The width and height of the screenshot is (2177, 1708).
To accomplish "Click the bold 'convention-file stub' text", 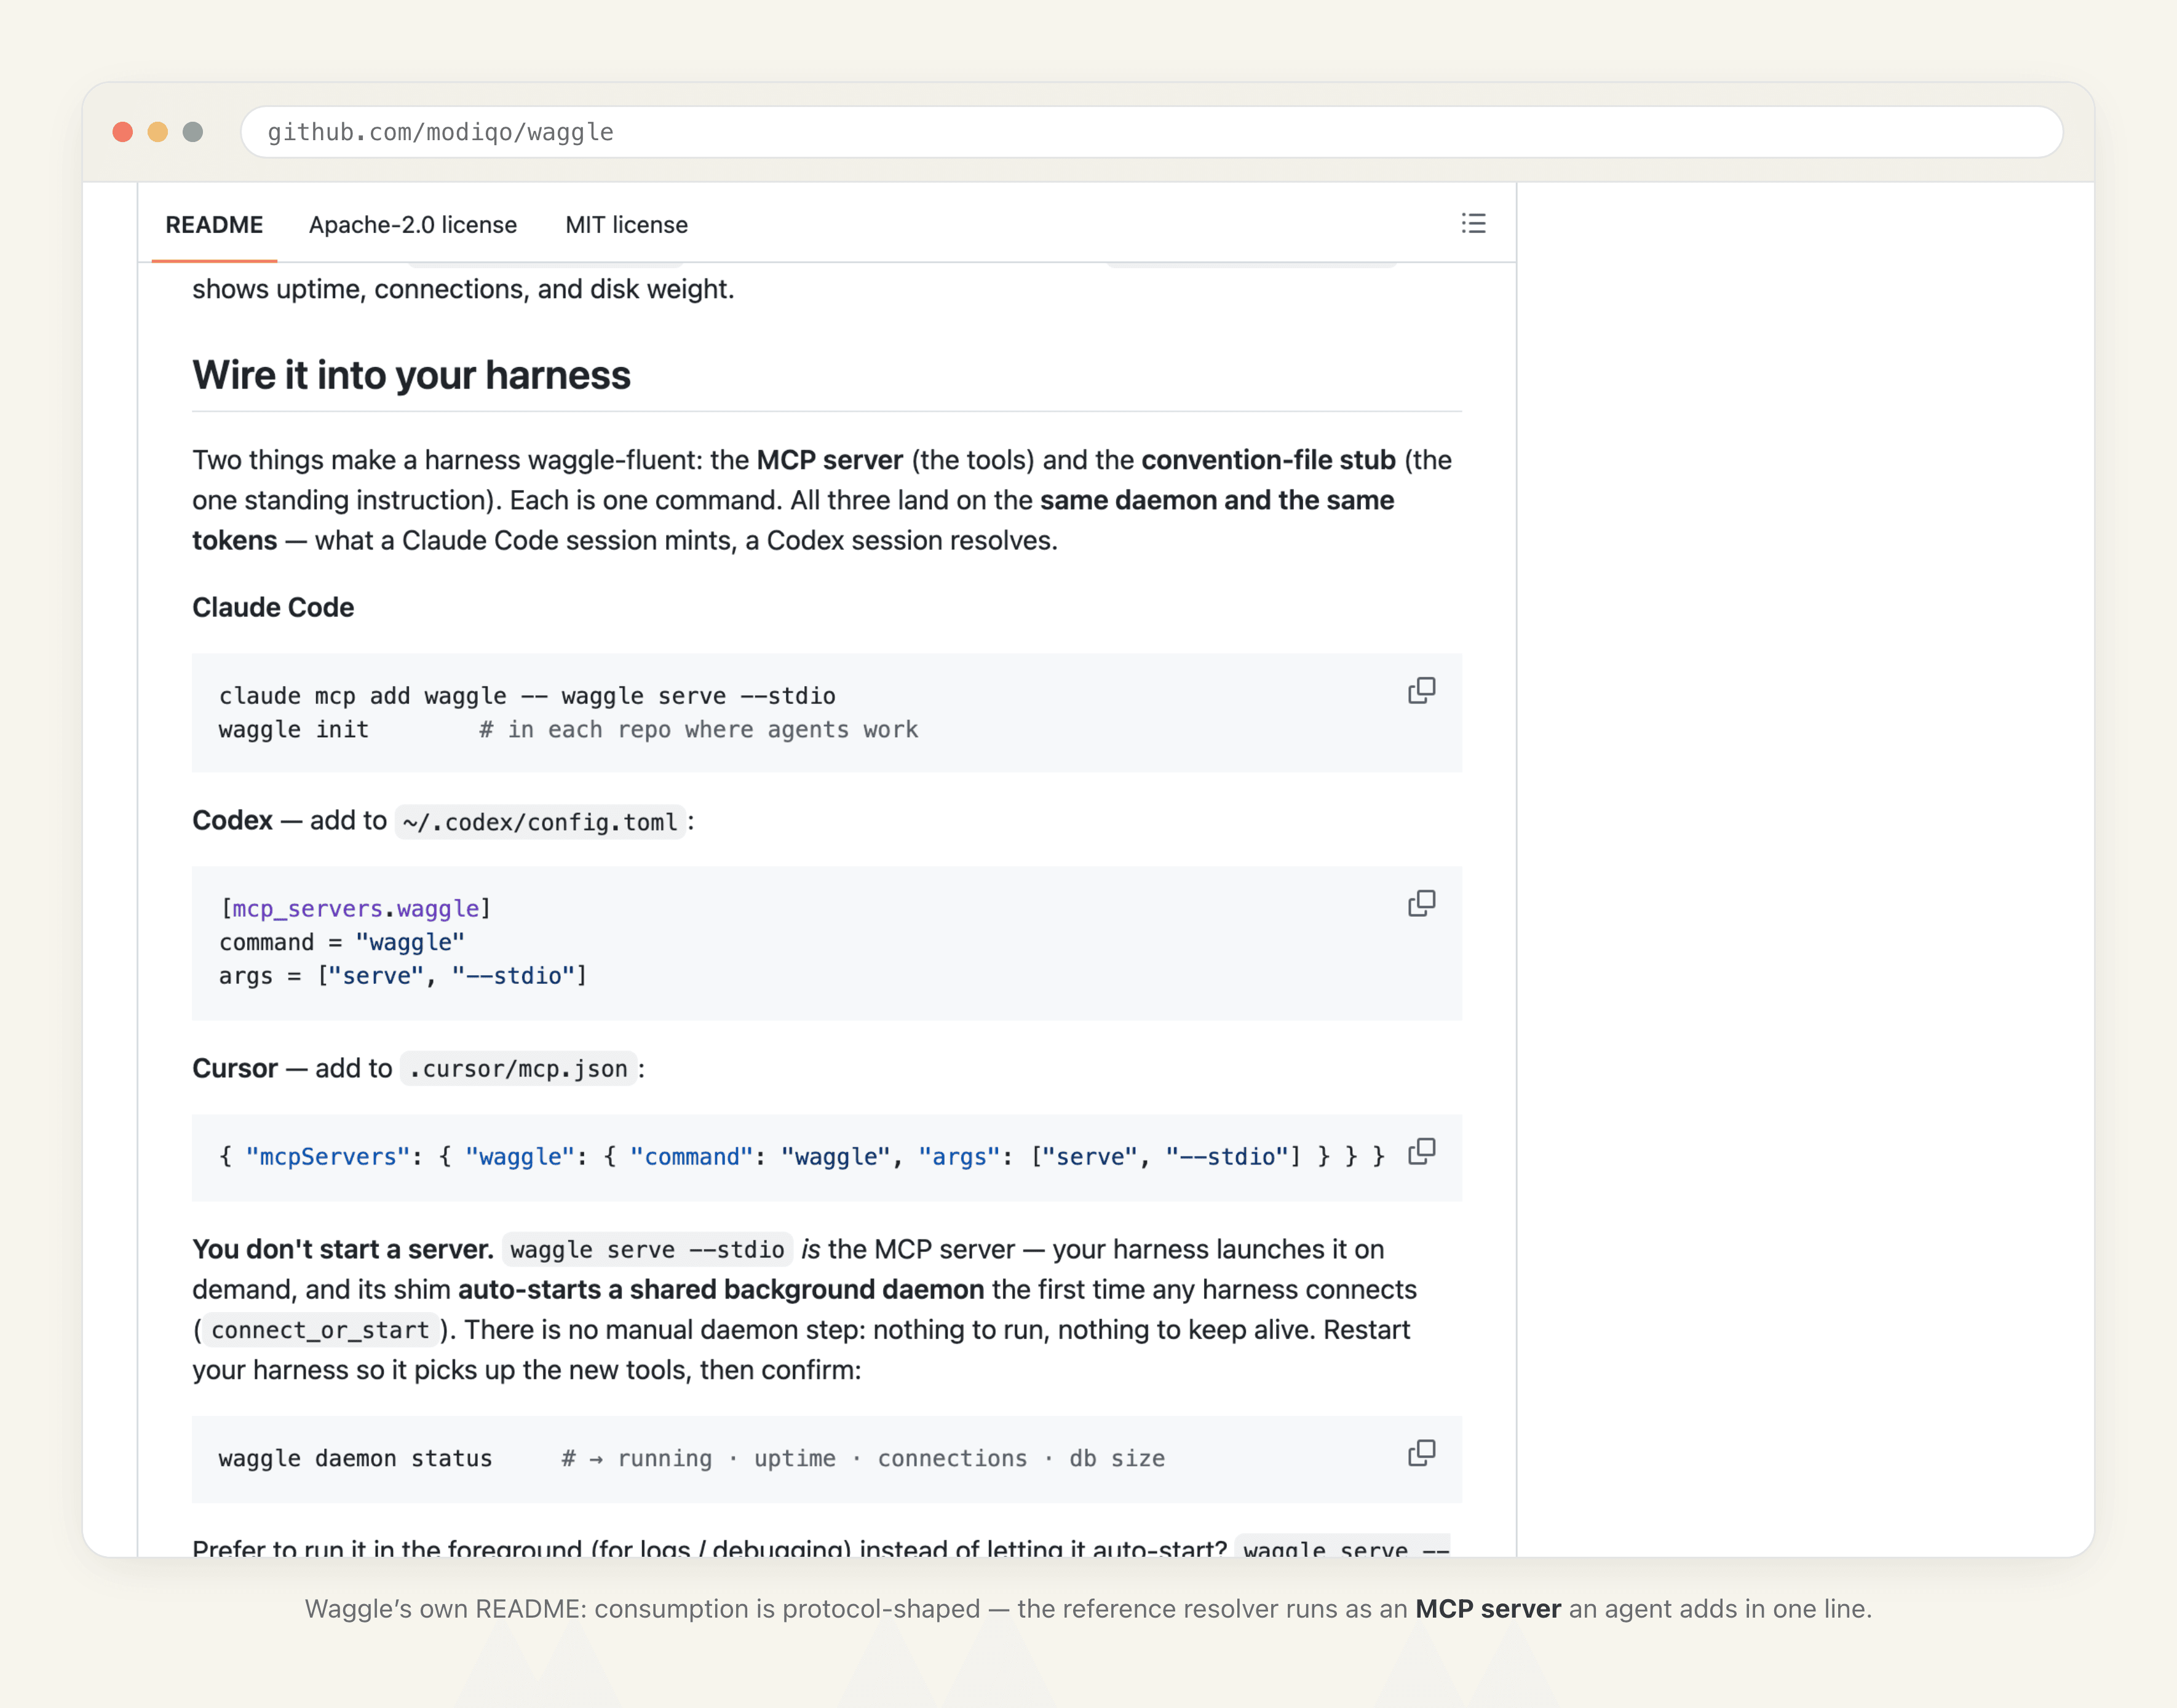I will point(1268,460).
